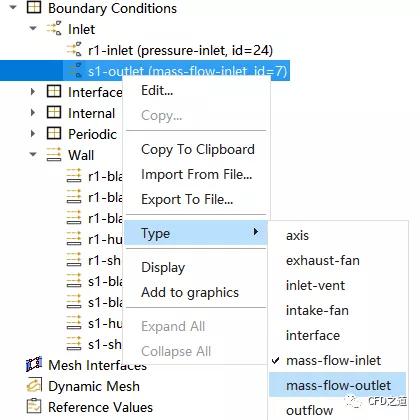
Task: Choose mass-flow-outlet boundary type
Action: tap(338, 385)
